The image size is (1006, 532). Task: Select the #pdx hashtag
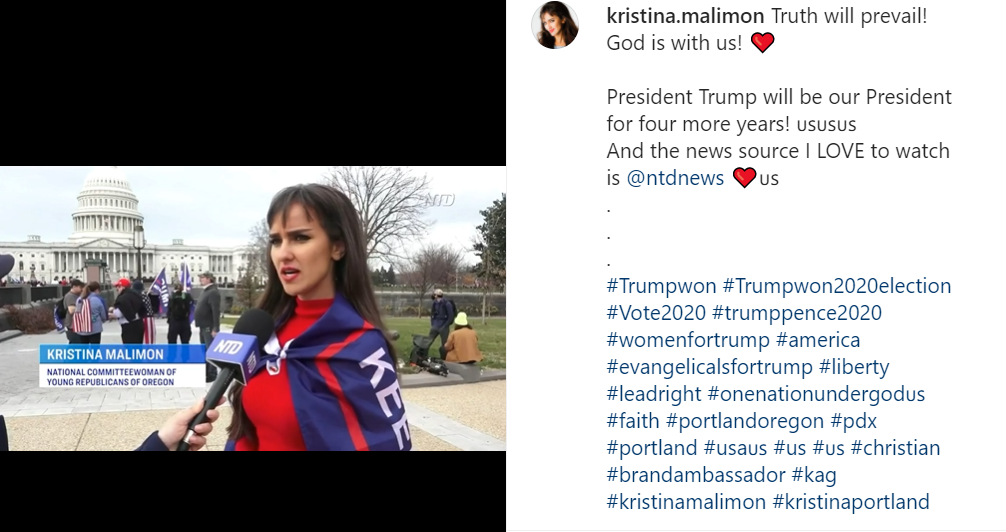853,420
